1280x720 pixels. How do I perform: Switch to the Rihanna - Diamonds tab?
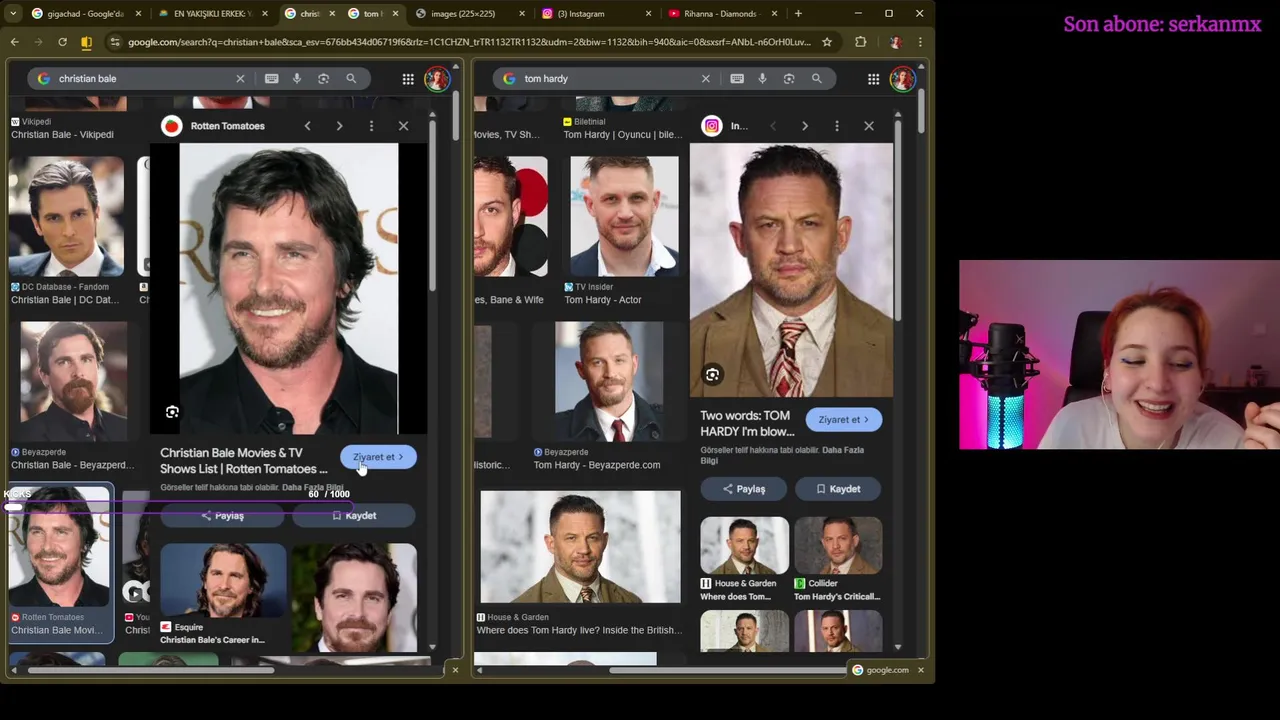[722, 13]
